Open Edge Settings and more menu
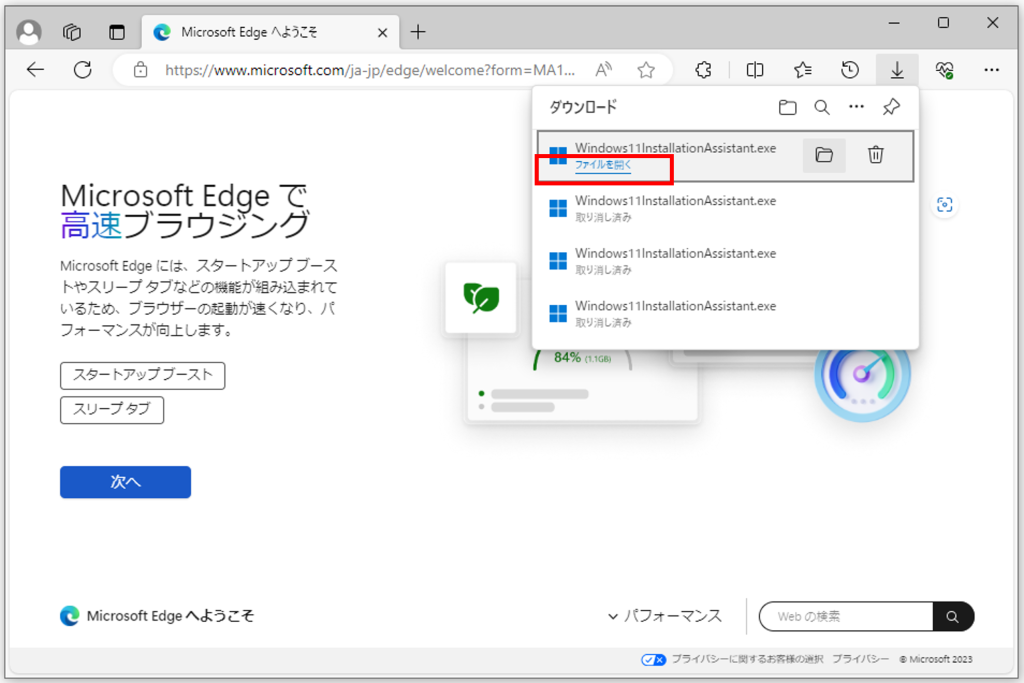Viewport: 1024px width, 683px height. point(991,70)
